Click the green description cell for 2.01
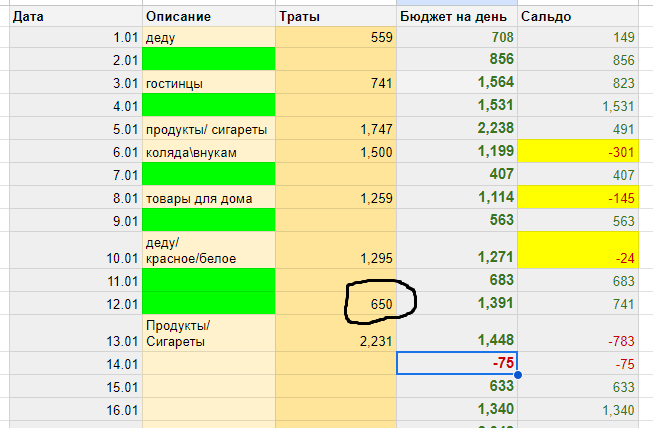The width and height of the screenshot is (653, 428). click(x=209, y=59)
